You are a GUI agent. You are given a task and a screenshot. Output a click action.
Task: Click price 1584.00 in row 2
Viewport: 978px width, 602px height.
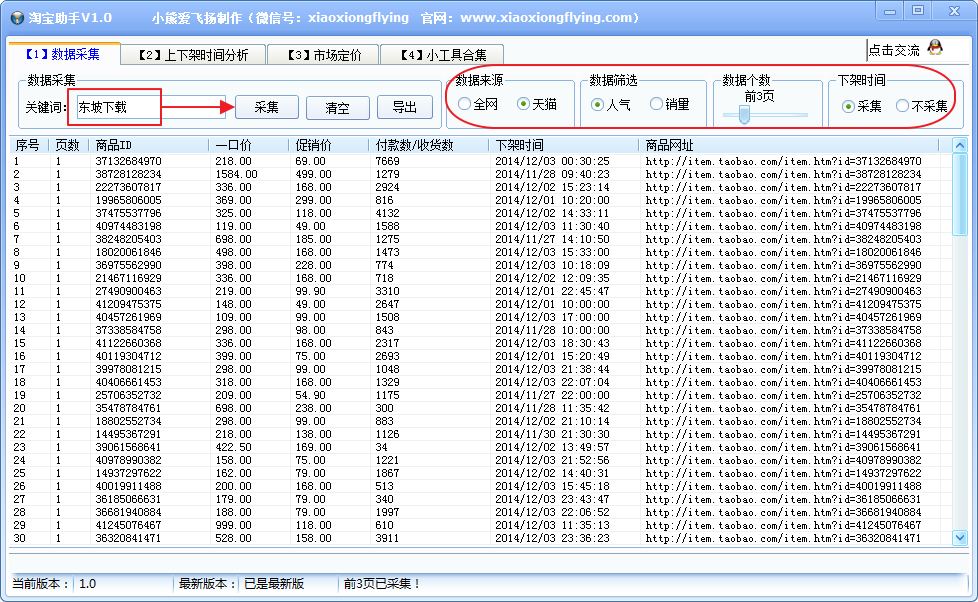click(x=236, y=175)
